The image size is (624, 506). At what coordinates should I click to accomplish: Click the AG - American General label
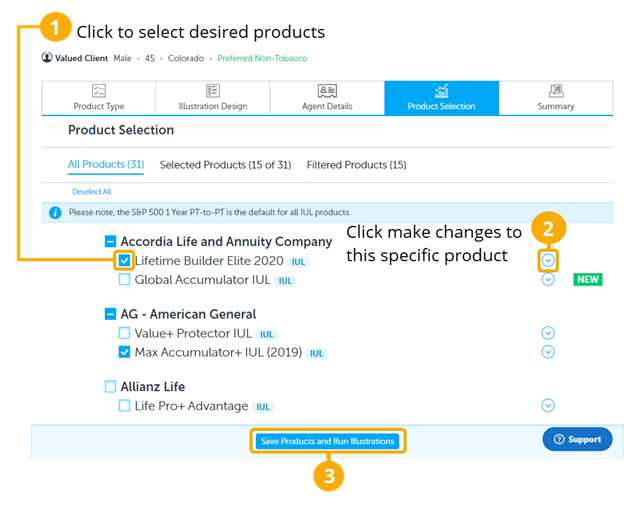click(188, 314)
